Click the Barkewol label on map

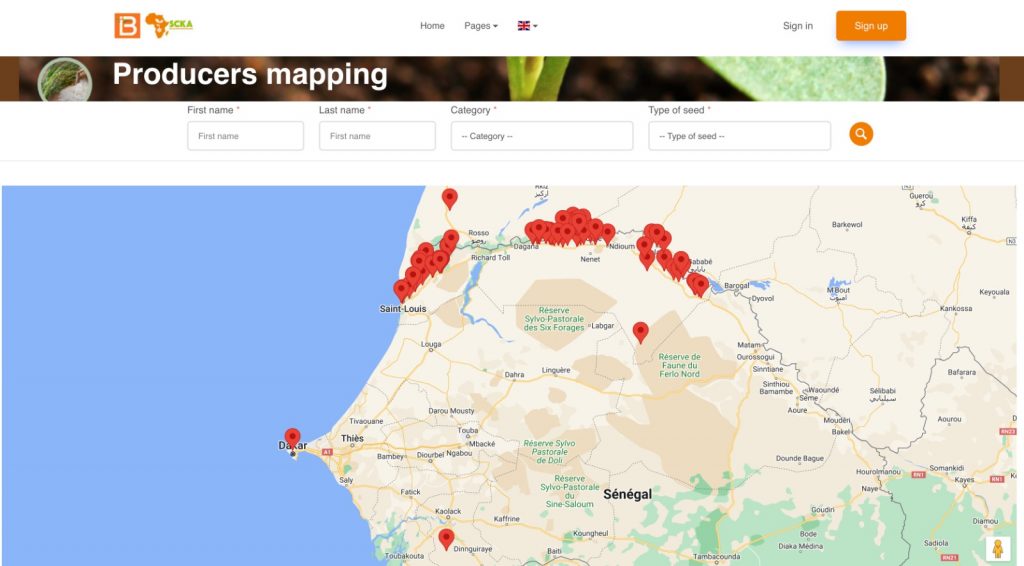point(847,225)
